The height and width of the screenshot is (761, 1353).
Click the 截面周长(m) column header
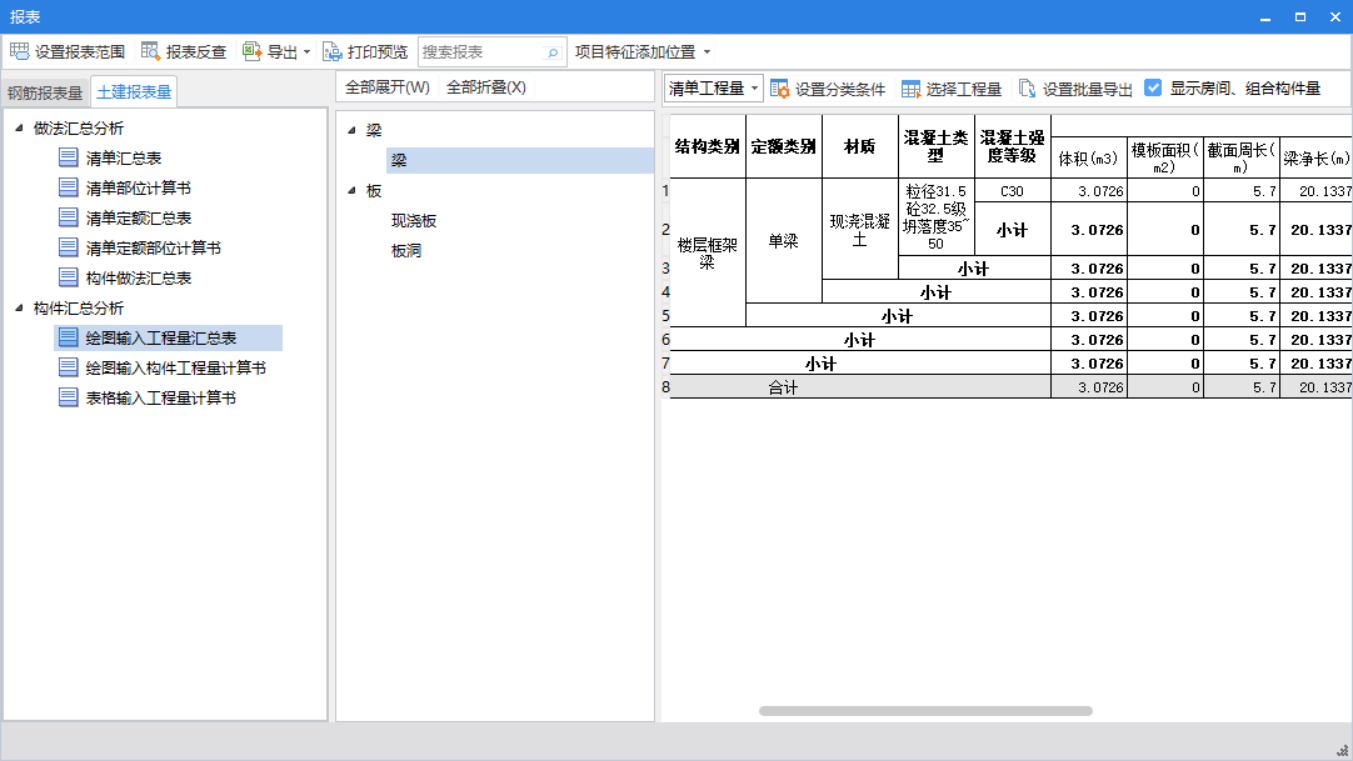pos(1241,158)
